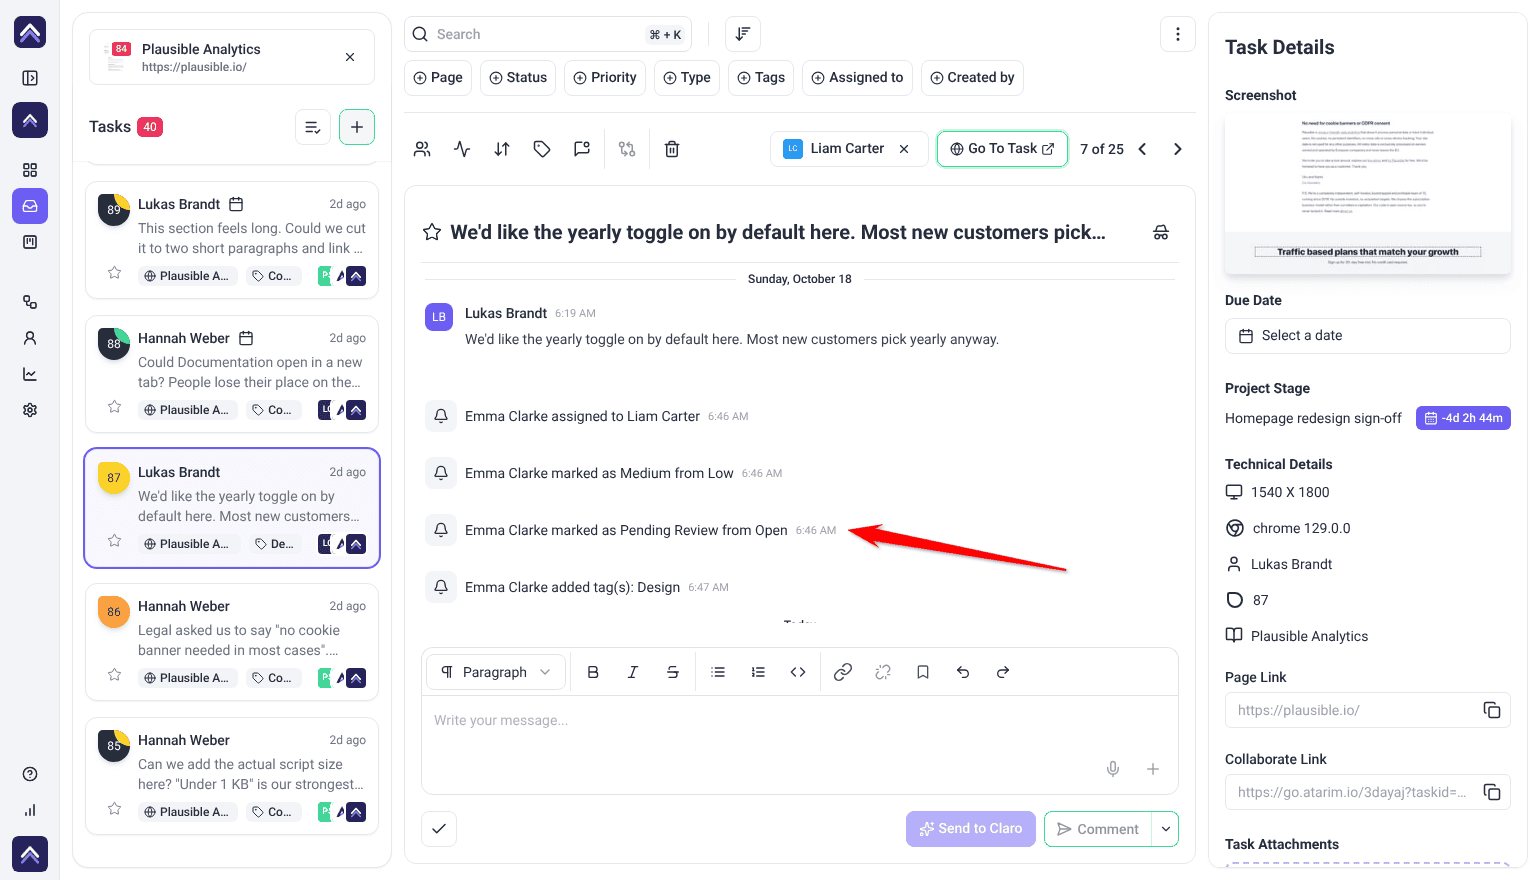This screenshot has height=880, width=1540.
Task: Toggle italic formatting in message editor
Action: point(633,672)
